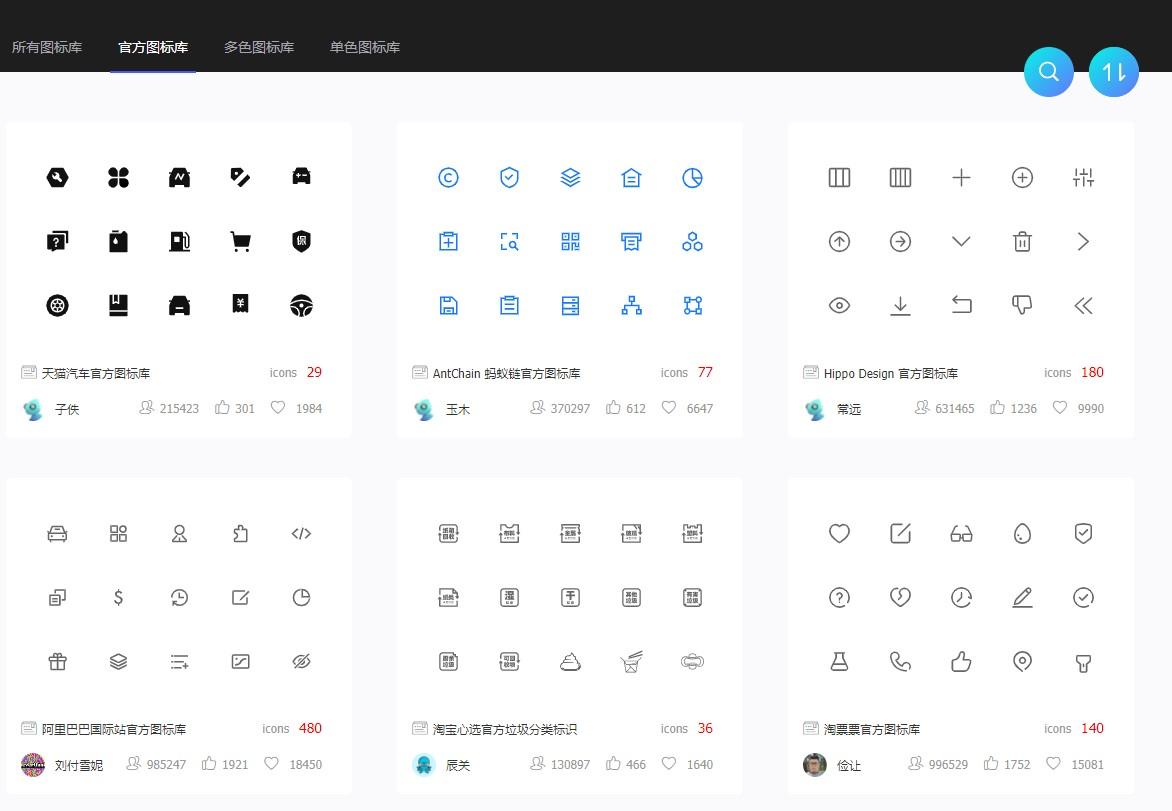Screen dimensions: 1172x811
Task: Click author name 子佚
Action: 67,409
